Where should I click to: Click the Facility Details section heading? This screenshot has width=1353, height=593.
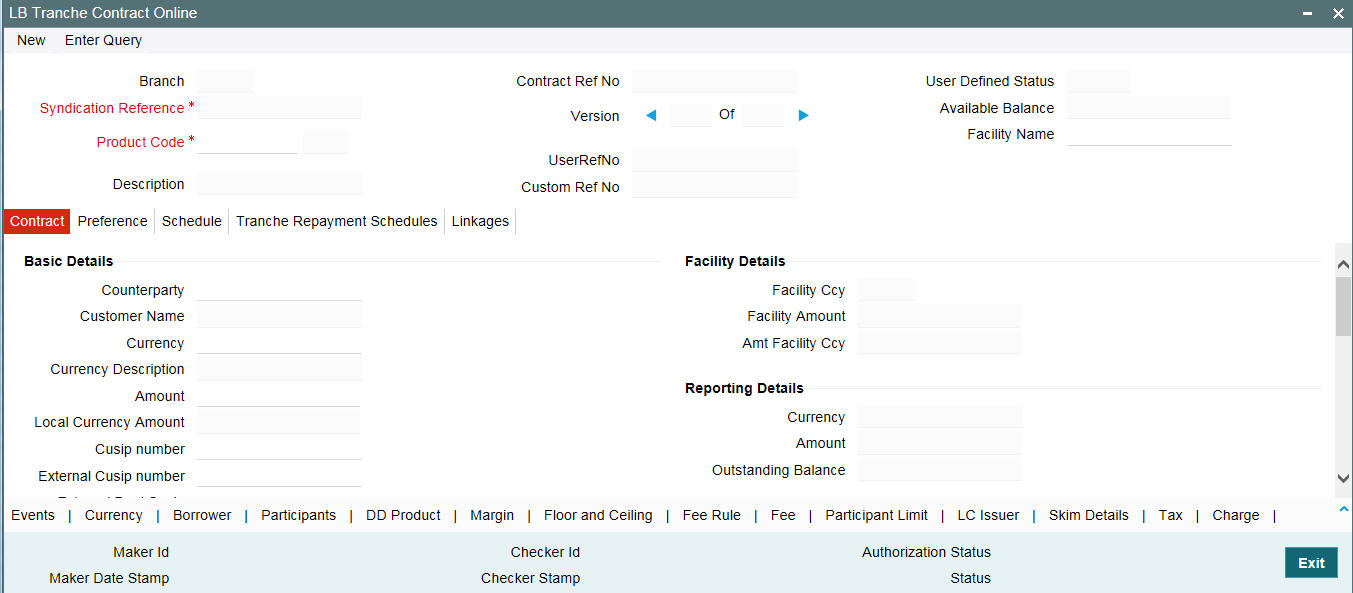click(735, 261)
